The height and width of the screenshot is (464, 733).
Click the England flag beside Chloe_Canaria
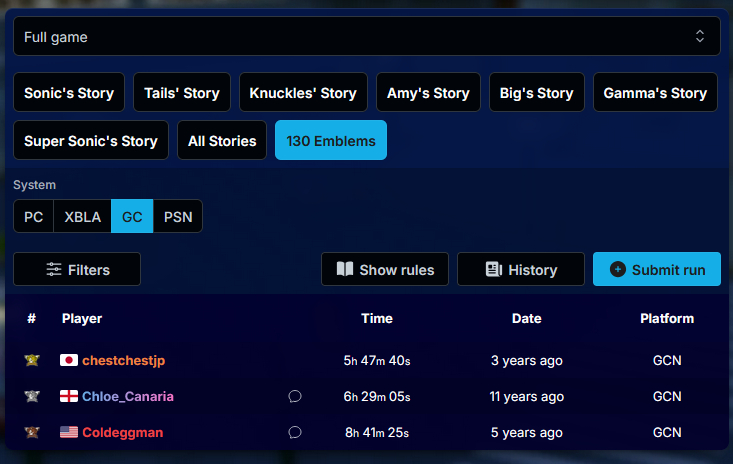coord(69,396)
